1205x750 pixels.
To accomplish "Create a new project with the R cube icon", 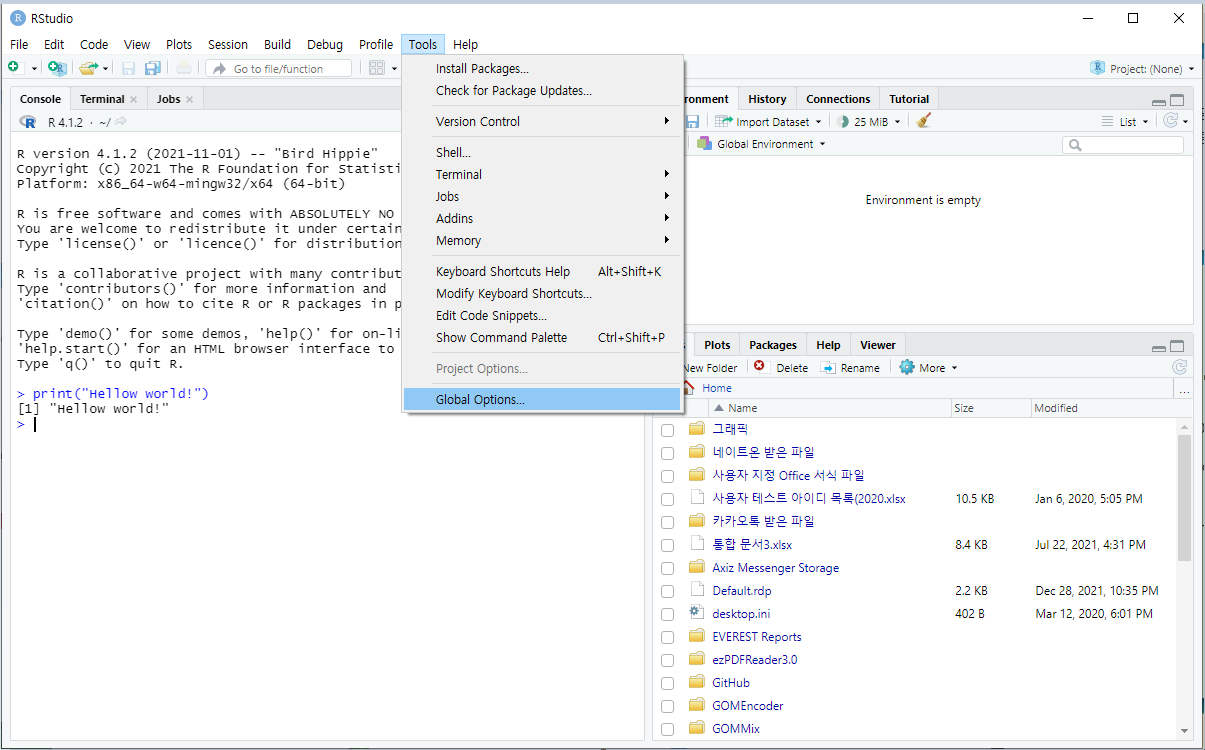I will click(57, 68).
